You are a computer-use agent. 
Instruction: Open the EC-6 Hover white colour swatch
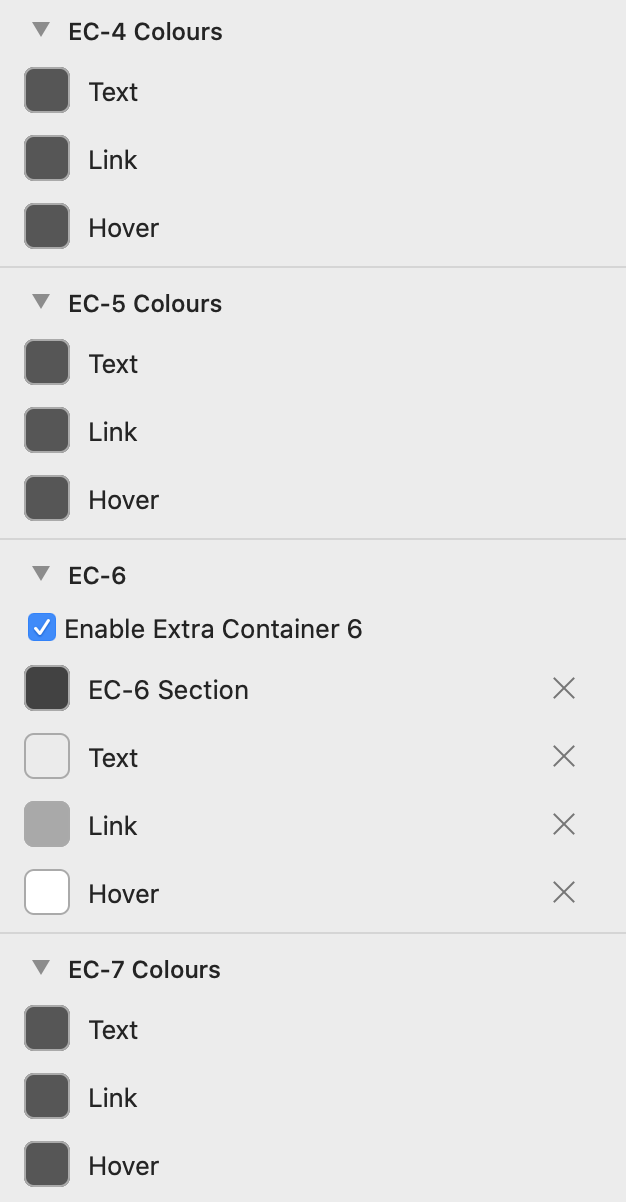47,892
